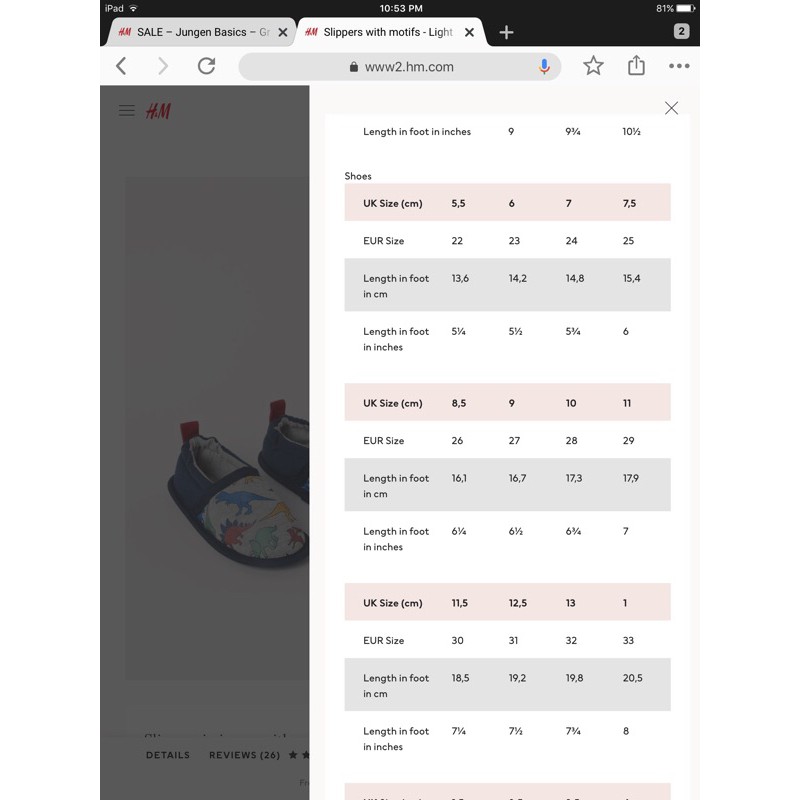Close the SALE – Jungen Basics tab
This screenshot has height=800, width=800.
pos(283,32)
